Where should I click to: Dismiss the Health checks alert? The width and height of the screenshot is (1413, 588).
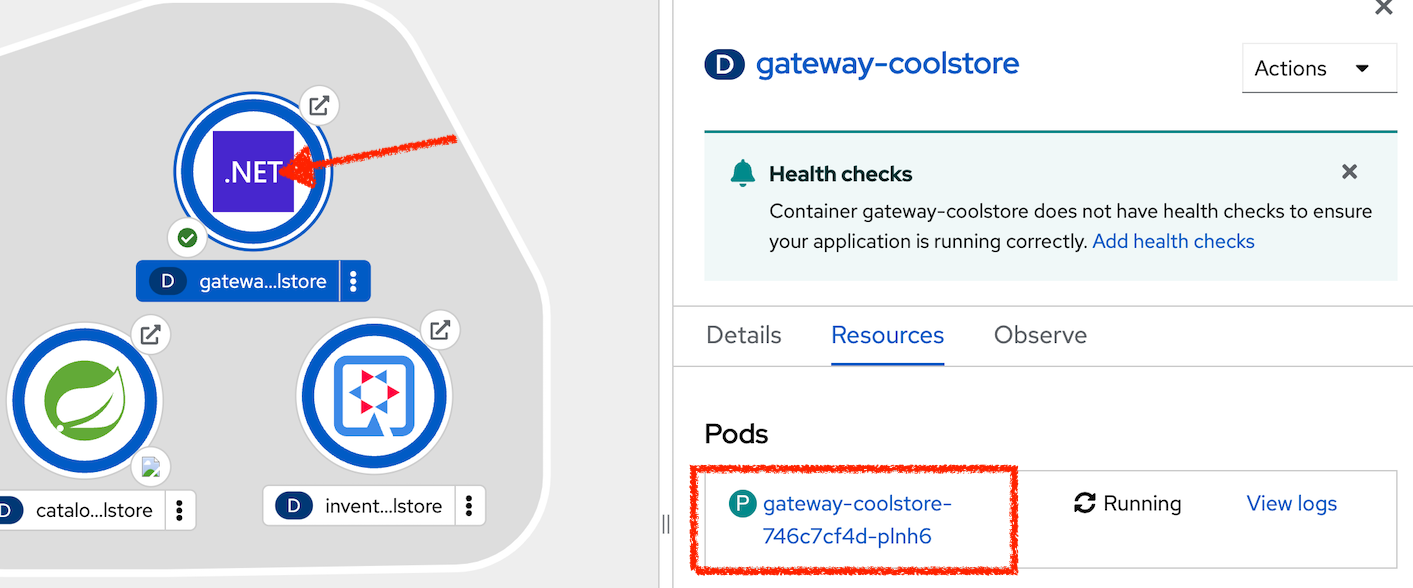[x=1349, y=172]
